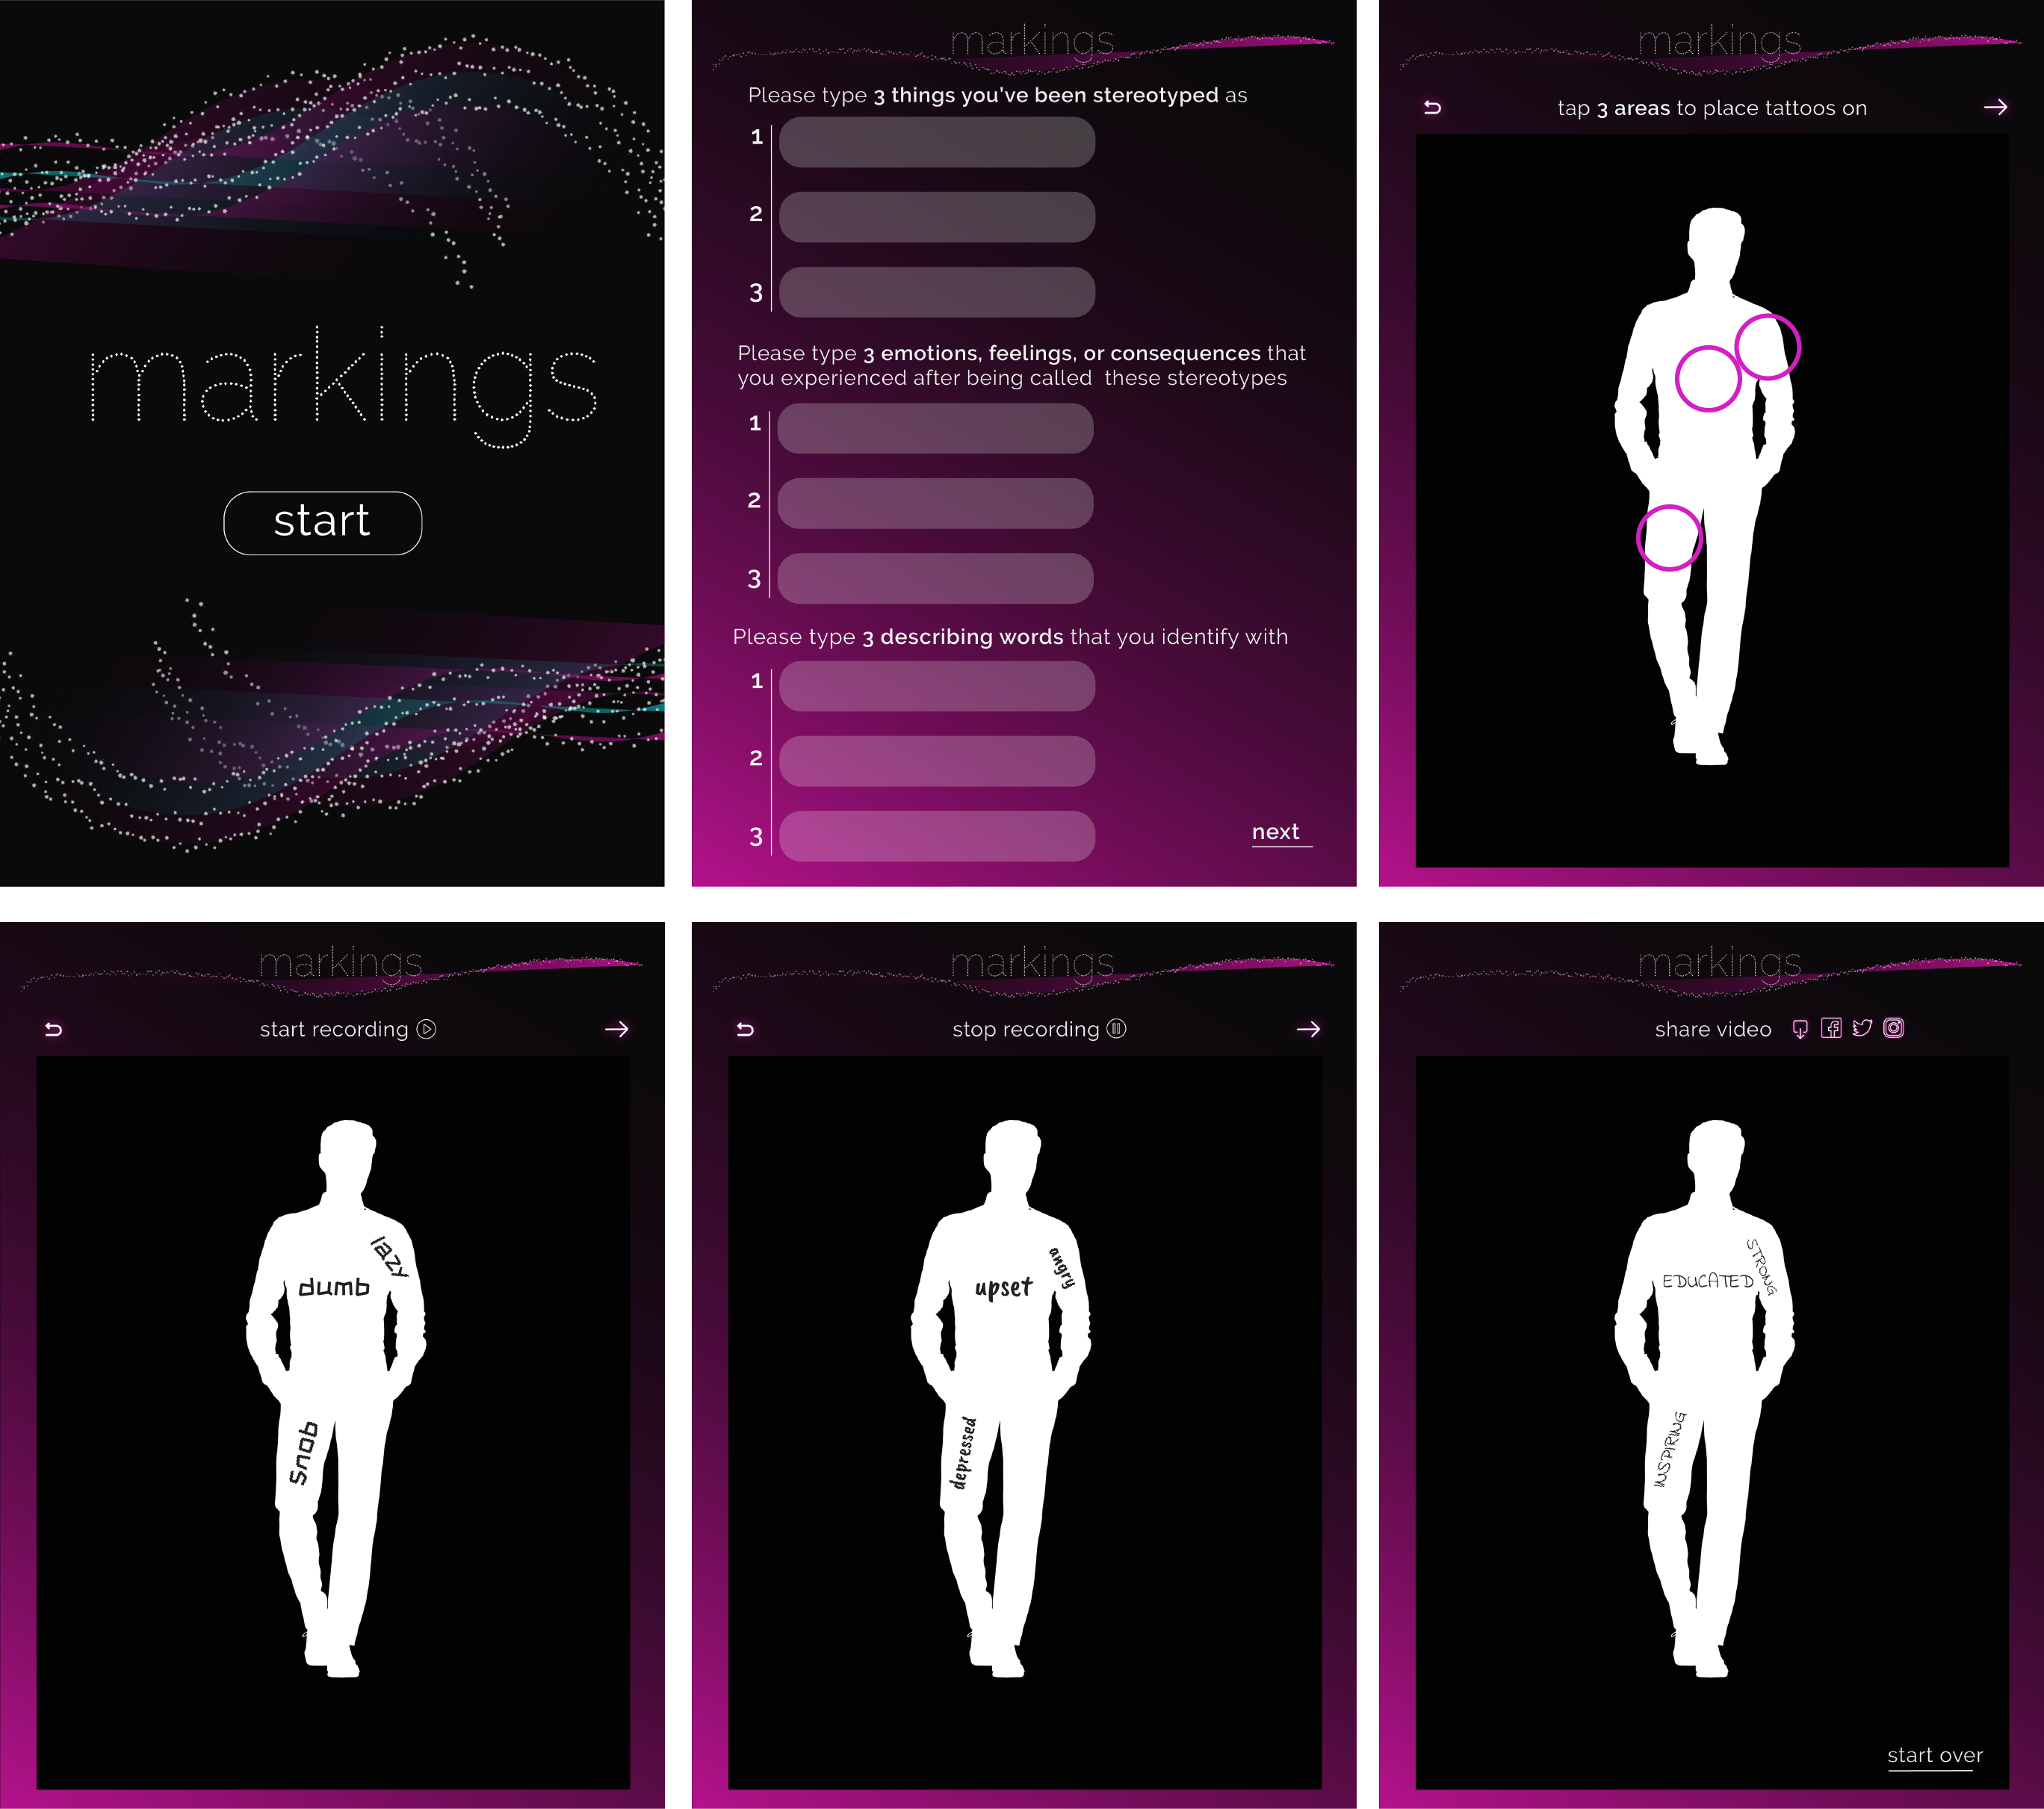Tap the shoulder circle marker on the silhouette

pos(1768,347)
